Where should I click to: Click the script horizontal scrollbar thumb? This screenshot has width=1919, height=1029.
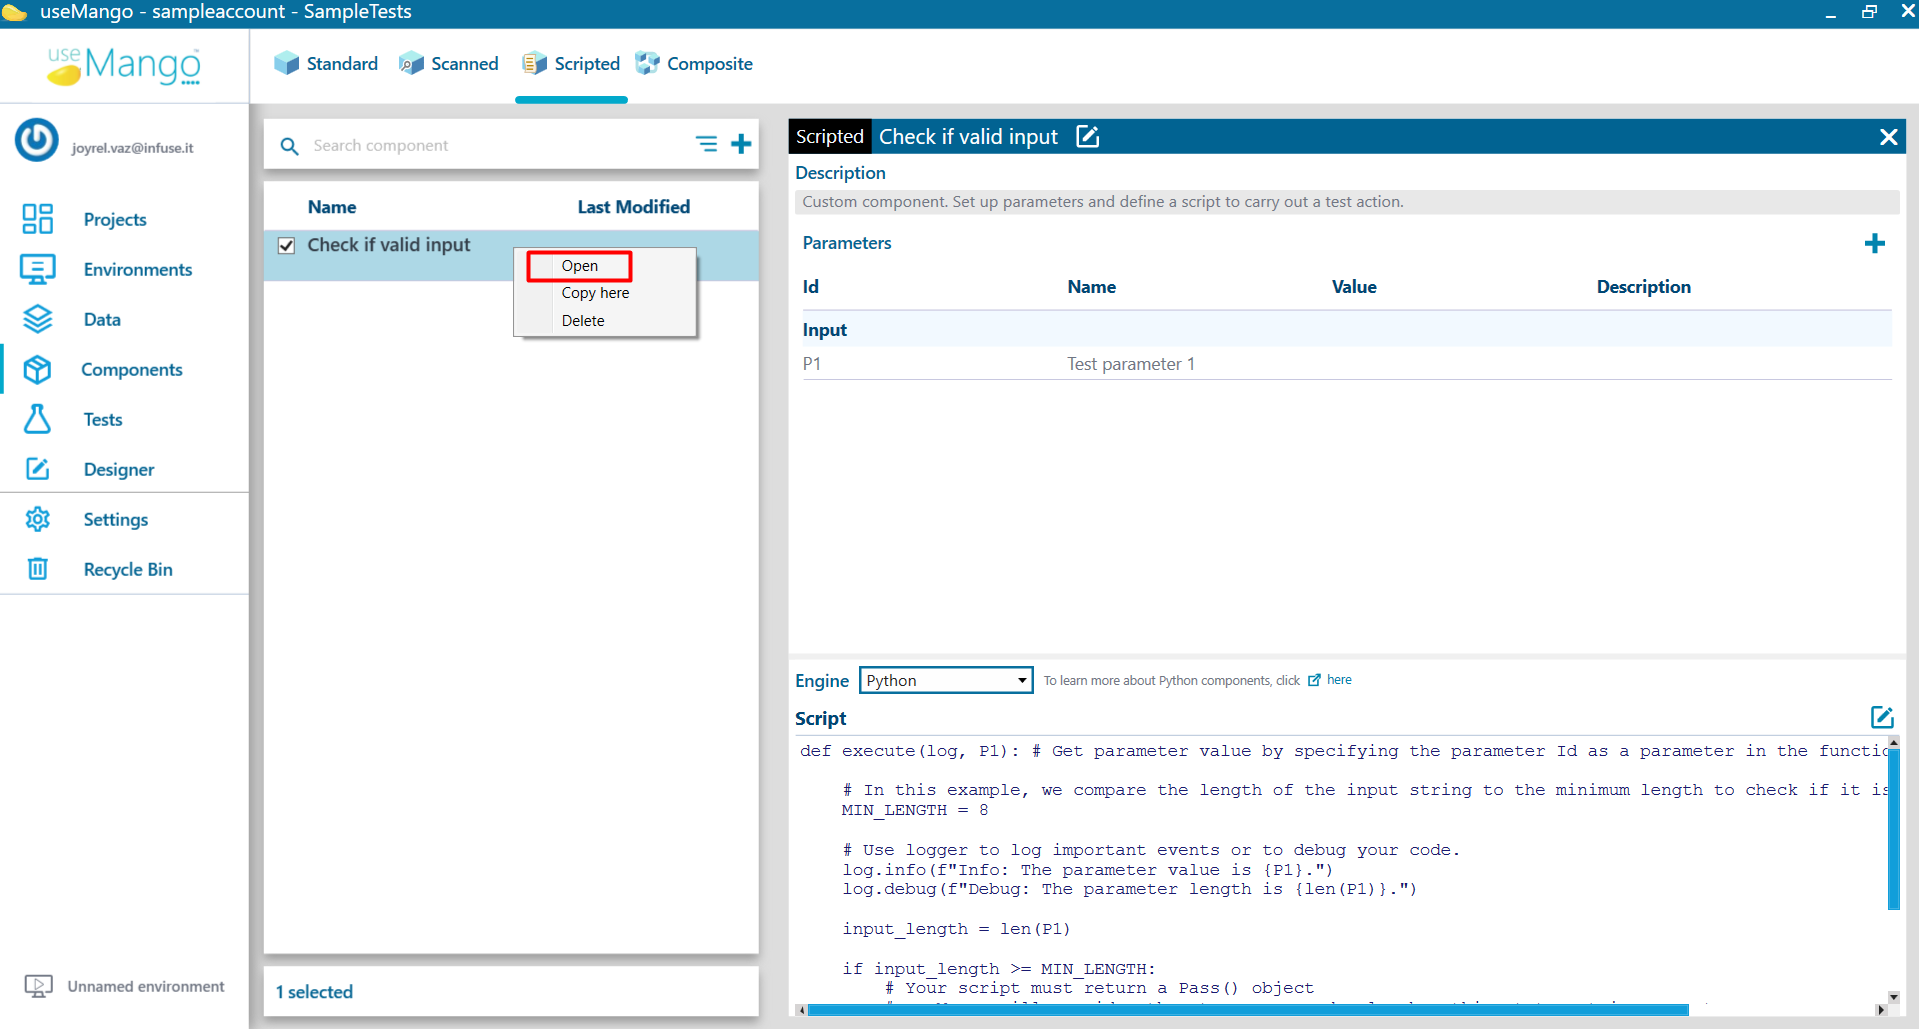[1248, 1010]
